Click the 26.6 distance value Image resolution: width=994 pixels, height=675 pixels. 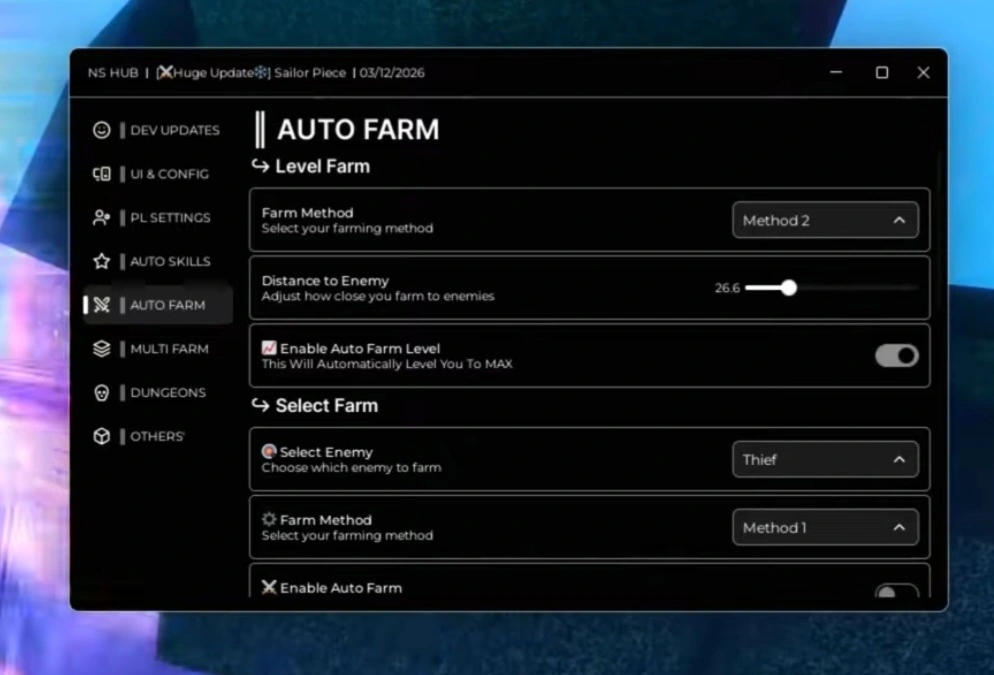[x=727, y=288]
